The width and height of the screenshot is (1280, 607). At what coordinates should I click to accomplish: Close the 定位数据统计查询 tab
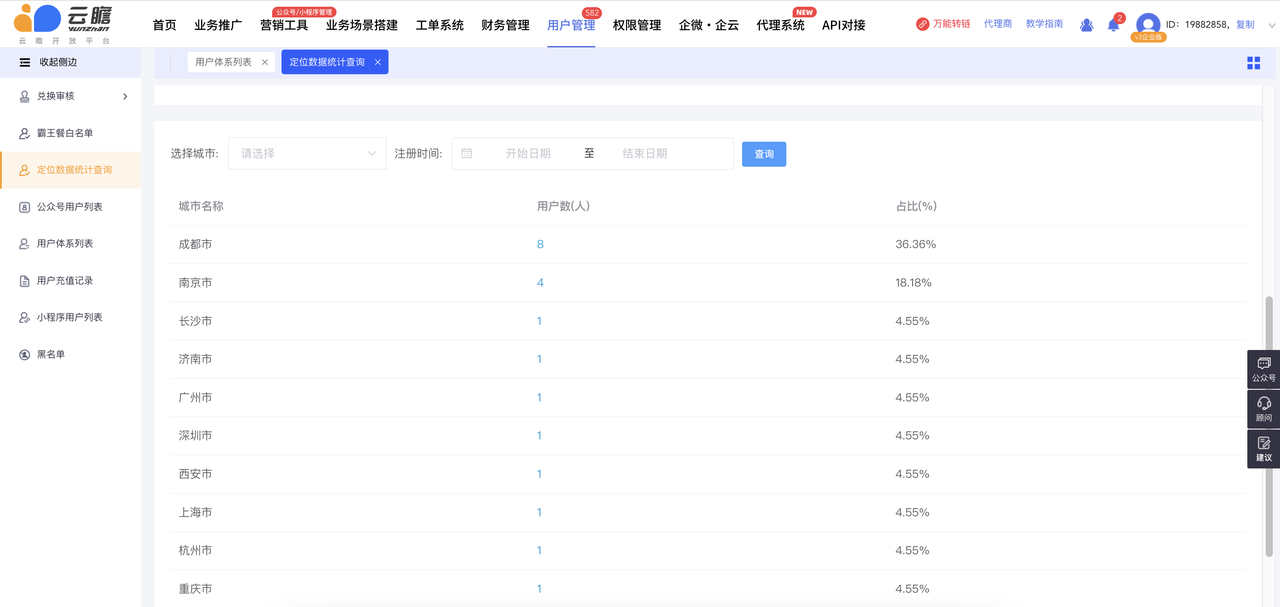coord(377,62)
